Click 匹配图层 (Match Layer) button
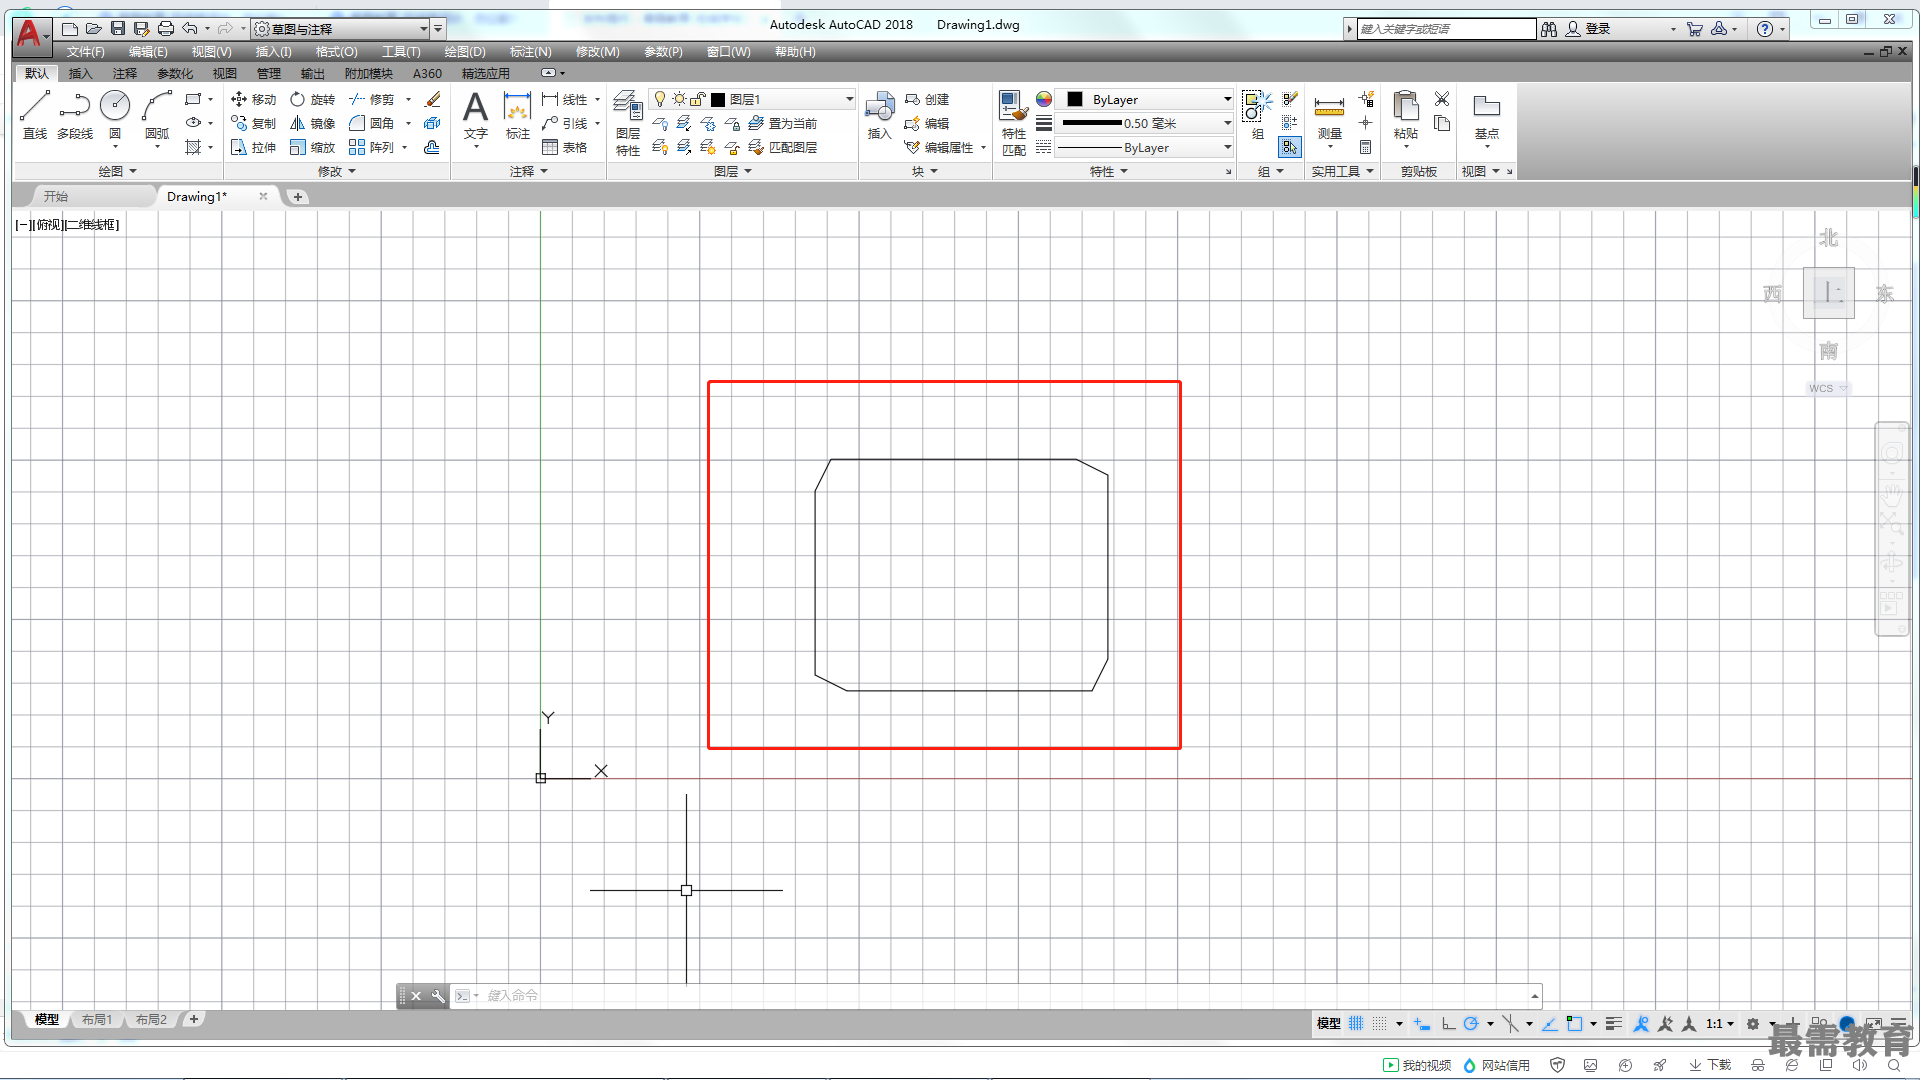Image resolution: width=1920 pixels, height=1080 pixels. (783, 147)
